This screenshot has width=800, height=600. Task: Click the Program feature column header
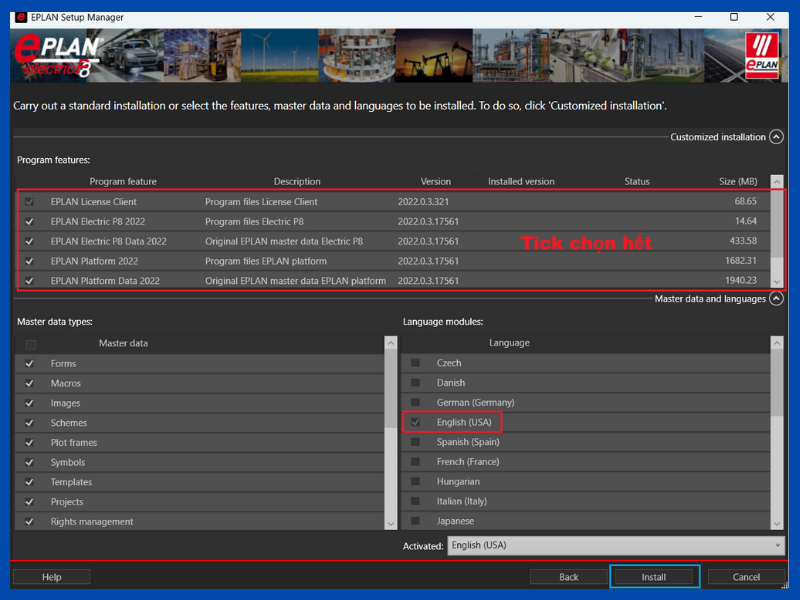(123, 182)
